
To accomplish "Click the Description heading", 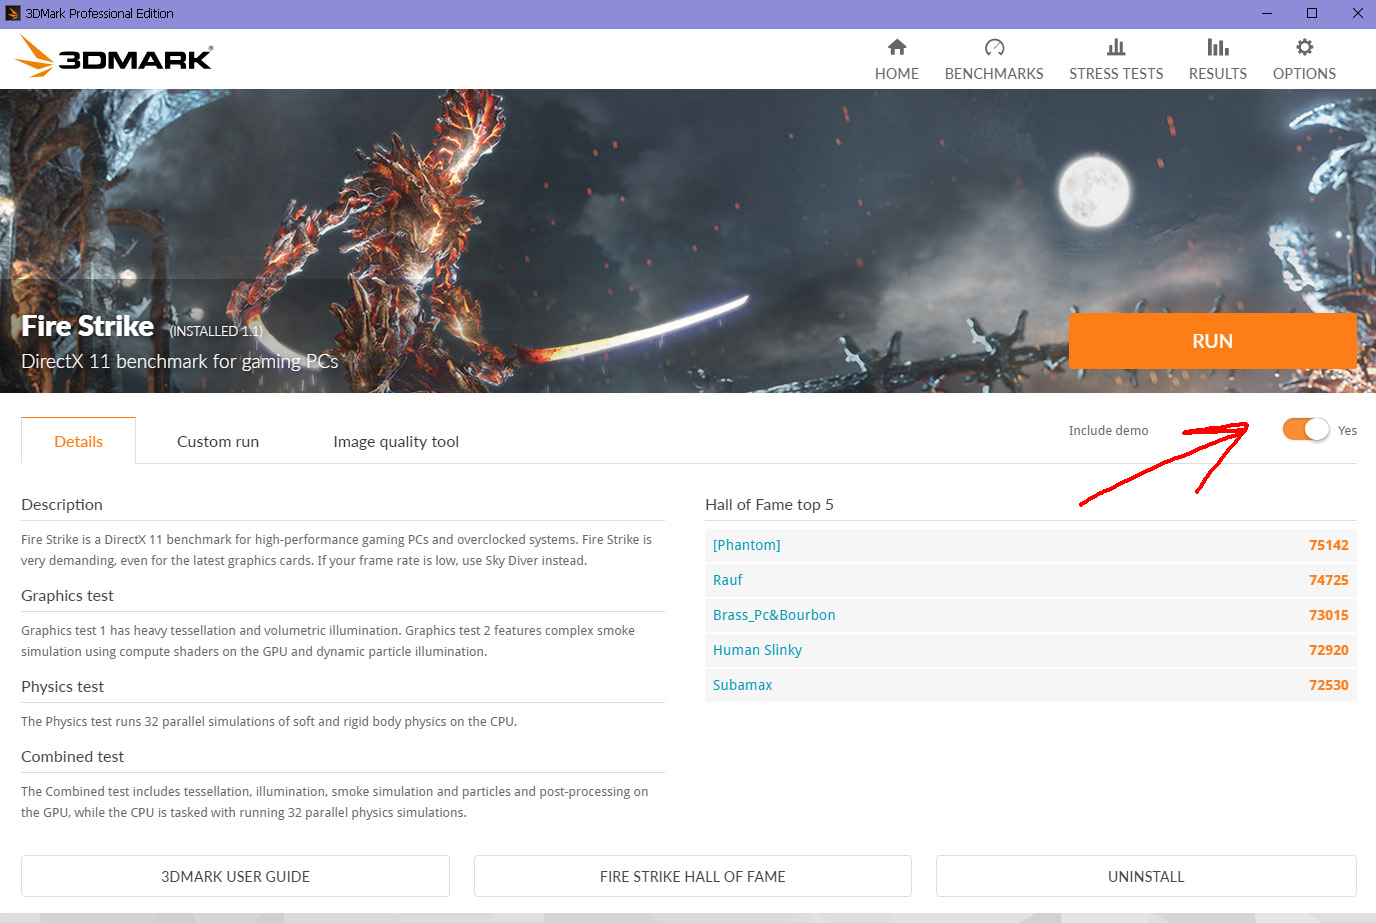I will 62,504.
